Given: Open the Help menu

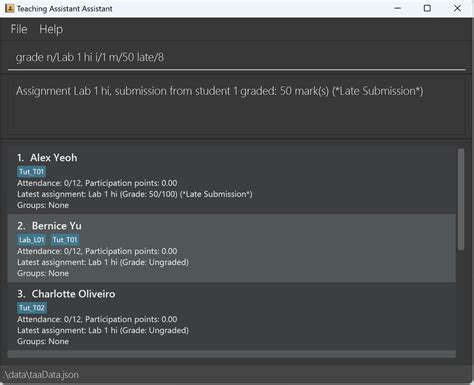Looking at the screenshot, I should 51,29.
